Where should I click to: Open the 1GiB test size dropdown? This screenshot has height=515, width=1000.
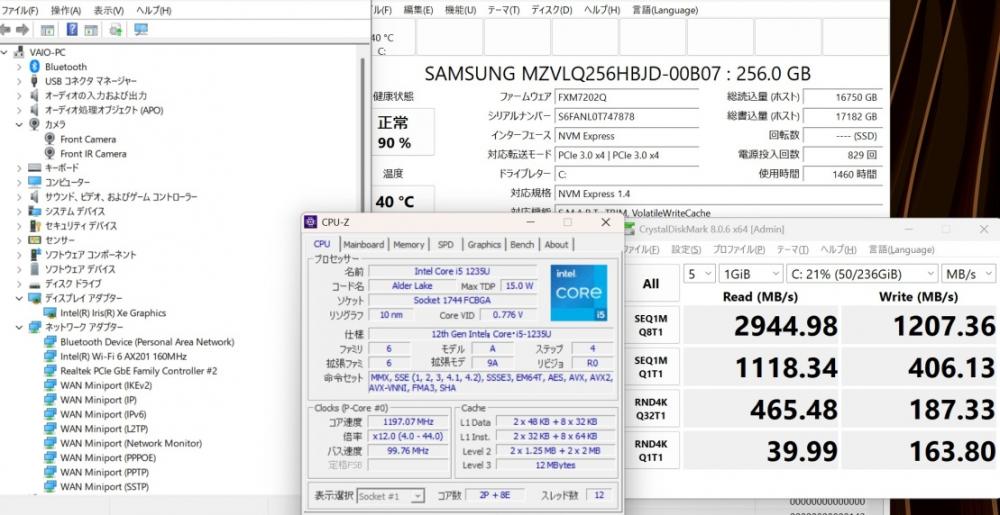pos(750,273)
